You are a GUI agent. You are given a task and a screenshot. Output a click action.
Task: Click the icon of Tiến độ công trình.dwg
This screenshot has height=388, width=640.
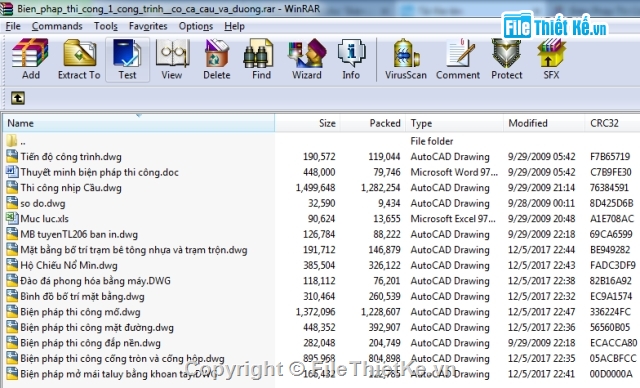point(12,156)
